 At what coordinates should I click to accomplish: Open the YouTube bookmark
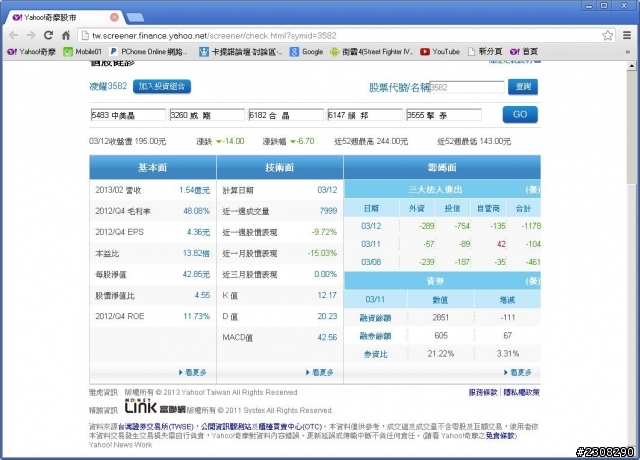[440, 51]
